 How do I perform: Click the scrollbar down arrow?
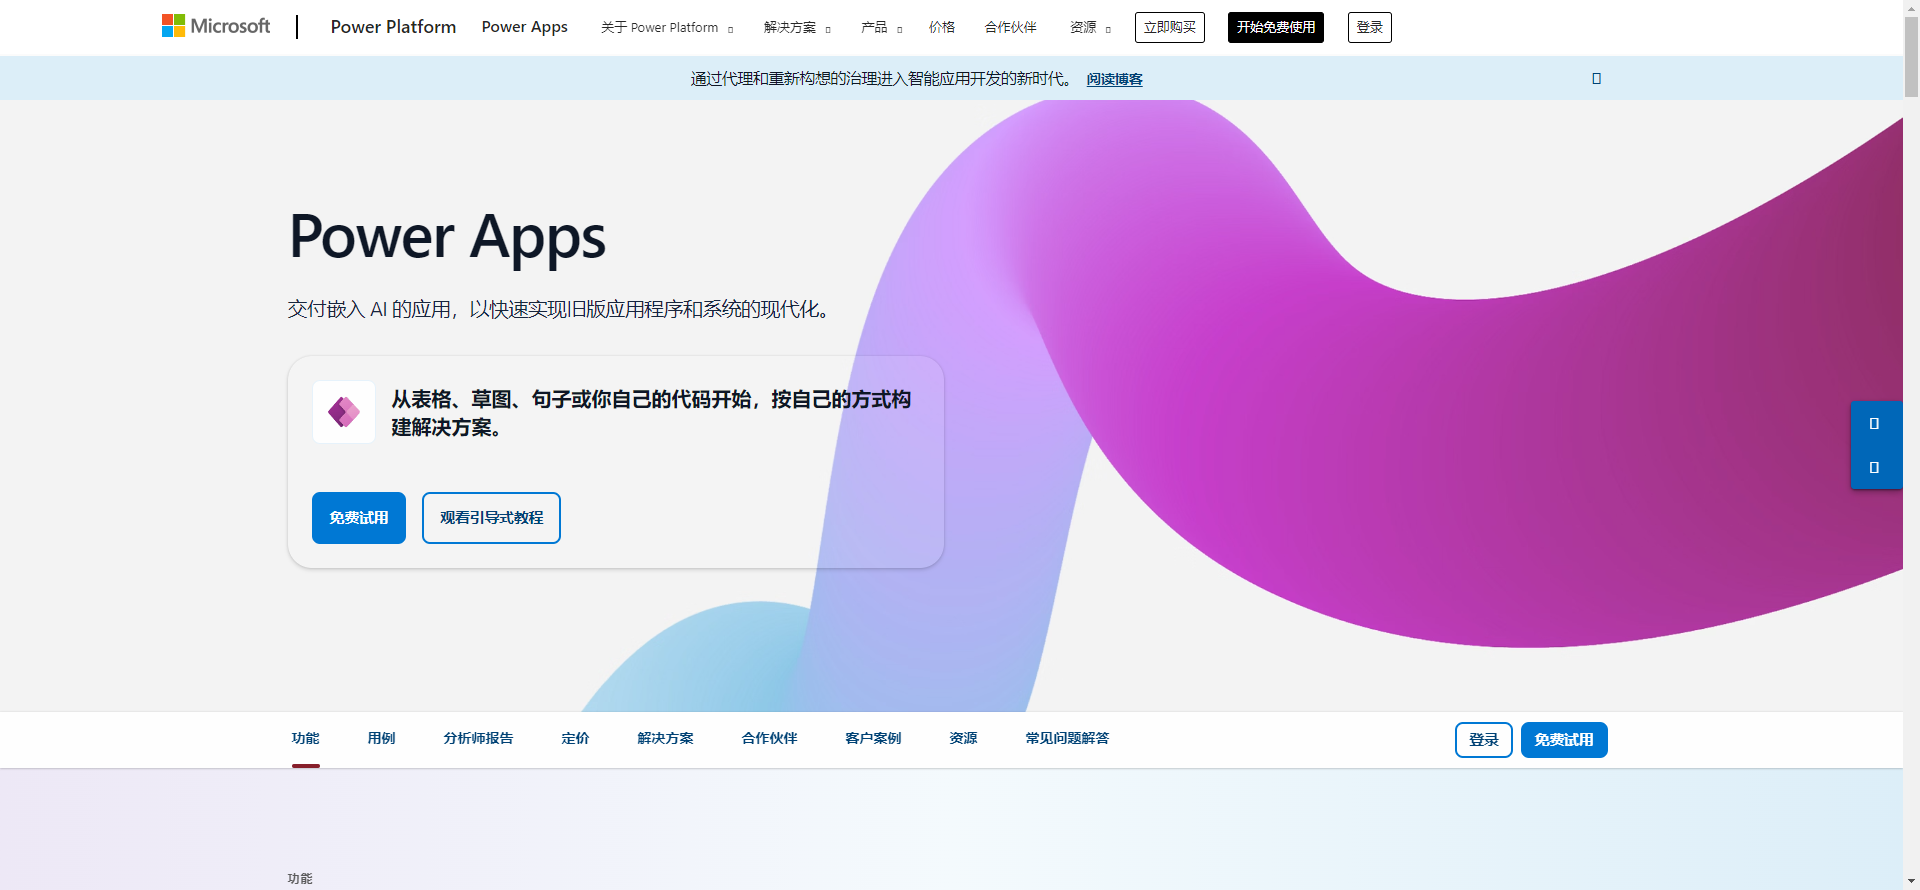point(1911,881)
